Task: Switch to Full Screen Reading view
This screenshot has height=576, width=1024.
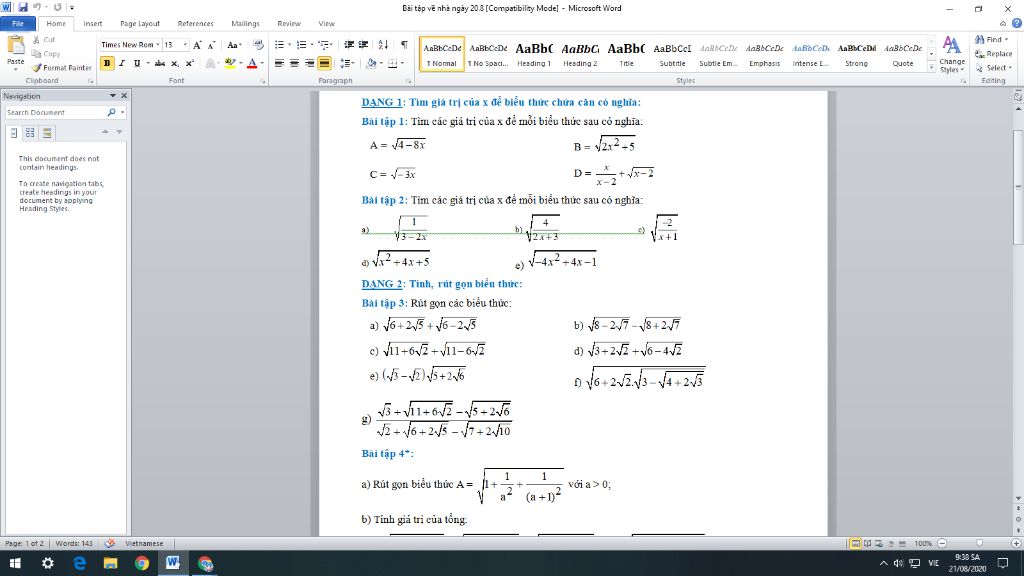Action: click(x=867, y=543)
